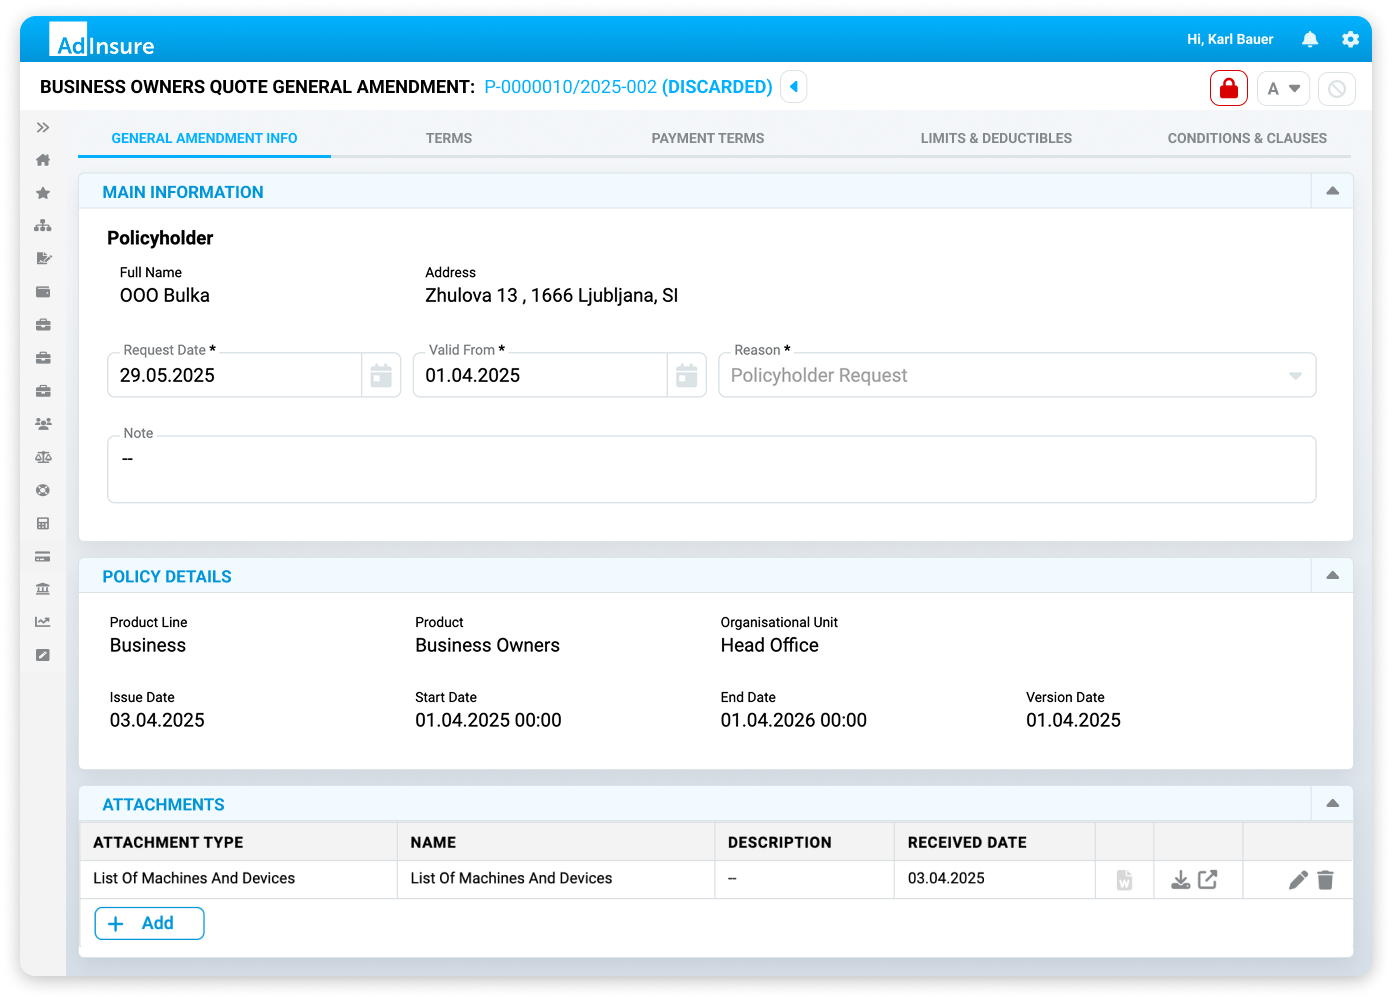Click the red lock icon in the toolbar
1392x1000 pixels.
pos(1228,88)
